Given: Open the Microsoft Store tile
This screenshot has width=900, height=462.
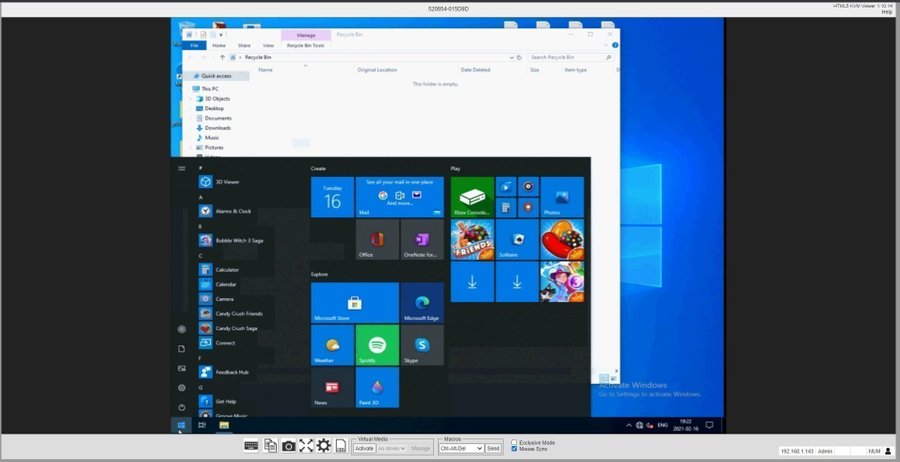Looking at the screenshot, I should pos(355,302).
